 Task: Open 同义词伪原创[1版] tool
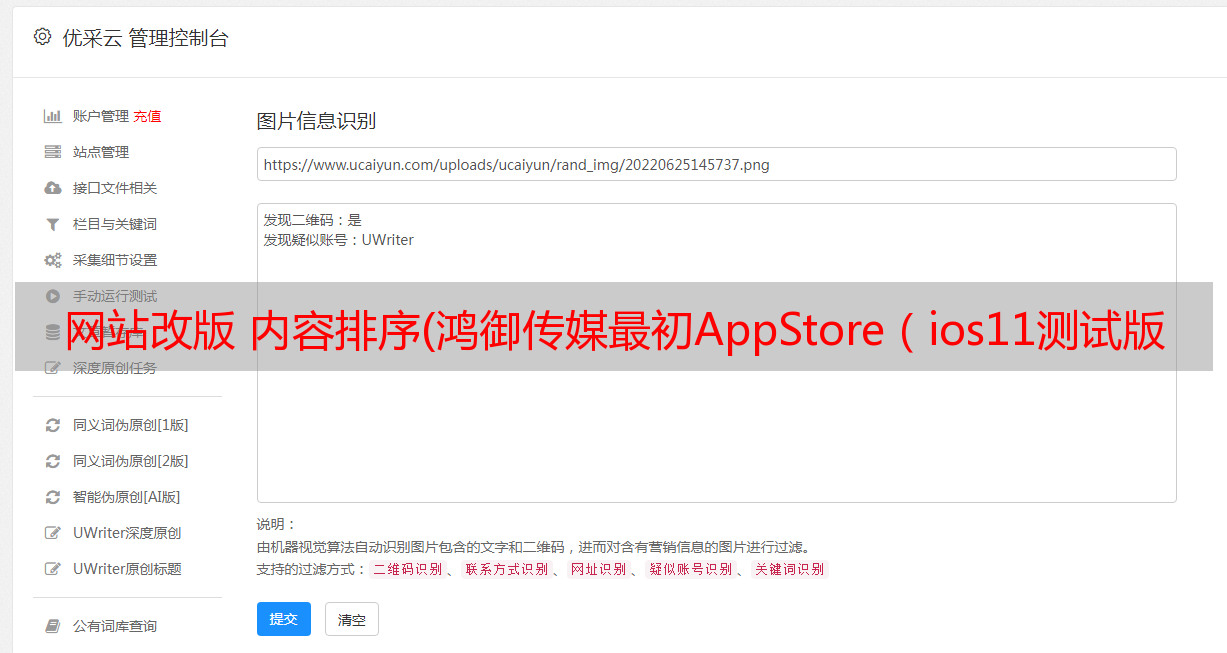tap(130, 425)
